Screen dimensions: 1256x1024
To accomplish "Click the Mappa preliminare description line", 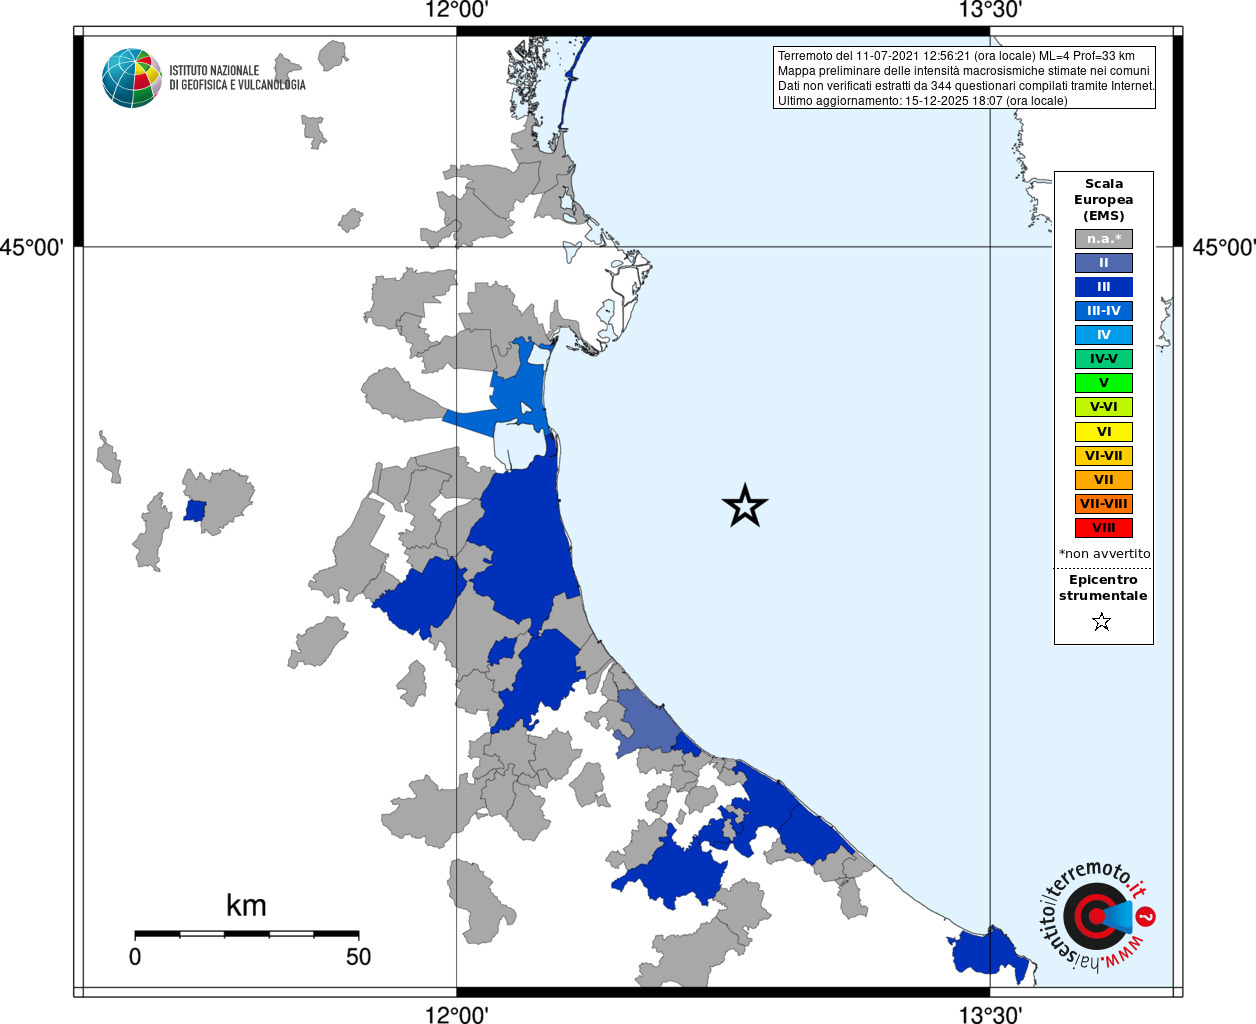I will pos(964,71).
